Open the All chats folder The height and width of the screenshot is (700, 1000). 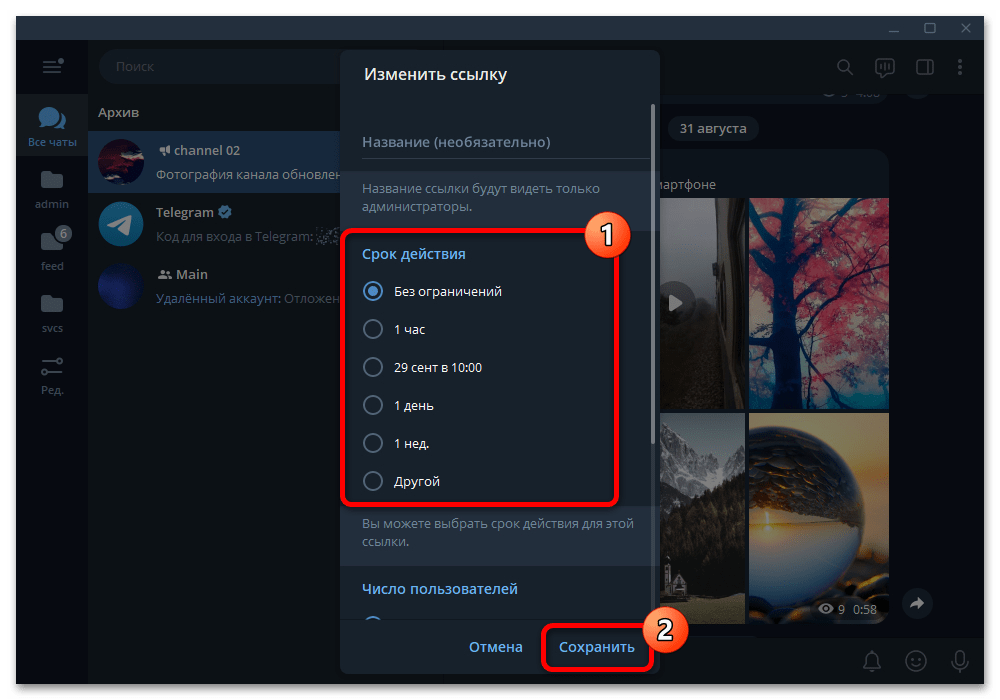point(52,126)
